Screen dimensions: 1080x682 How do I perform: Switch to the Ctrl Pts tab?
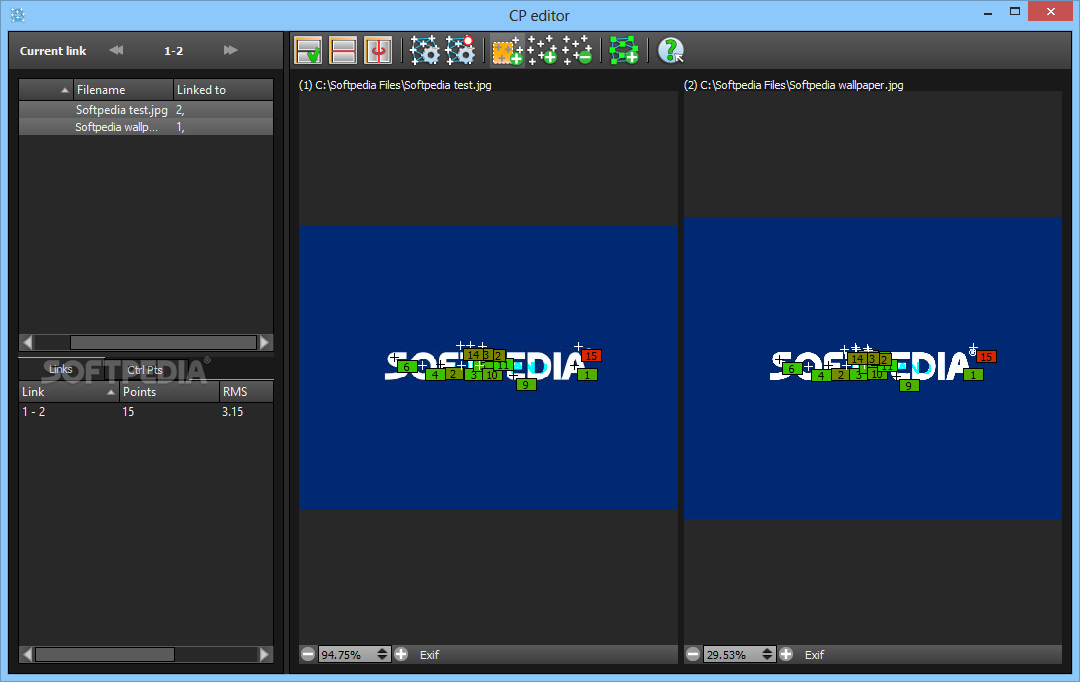click(x=145, y=370)
